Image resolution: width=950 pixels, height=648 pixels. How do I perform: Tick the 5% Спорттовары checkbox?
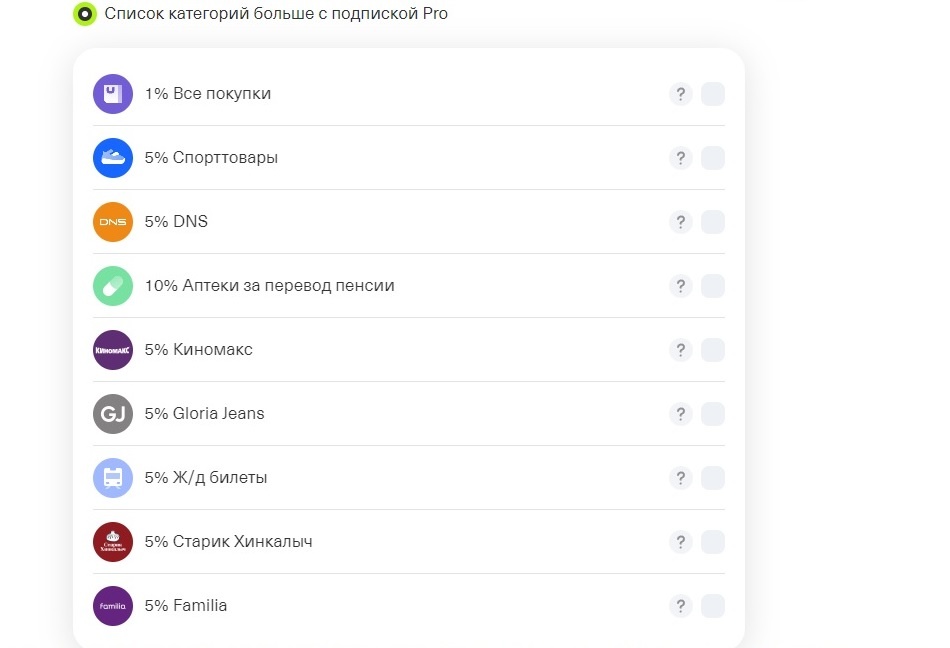(x=713, y=158)
